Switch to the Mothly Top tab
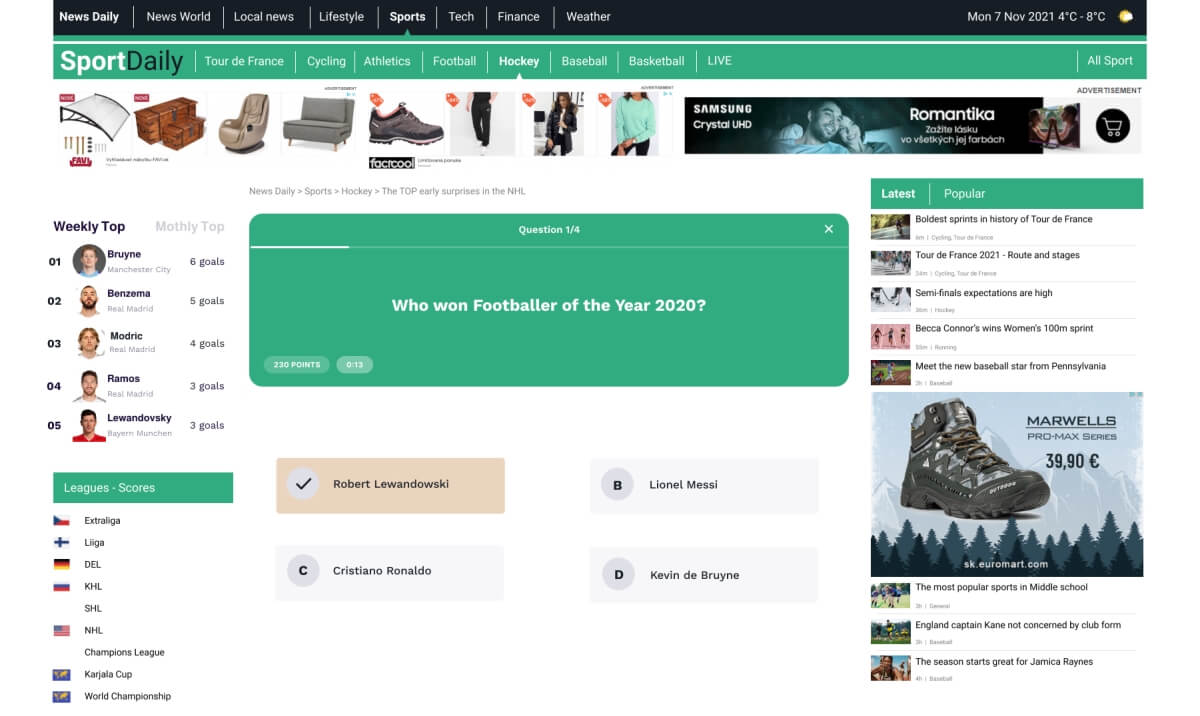This screenshot has height=716, width=1200. pos(190,226)
